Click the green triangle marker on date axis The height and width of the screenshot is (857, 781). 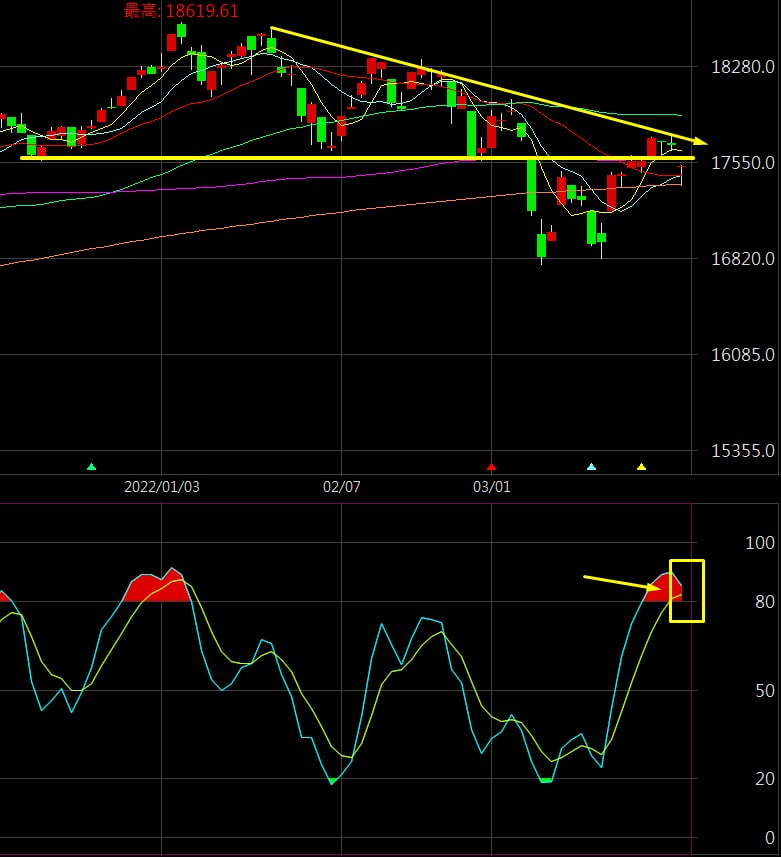91,467
